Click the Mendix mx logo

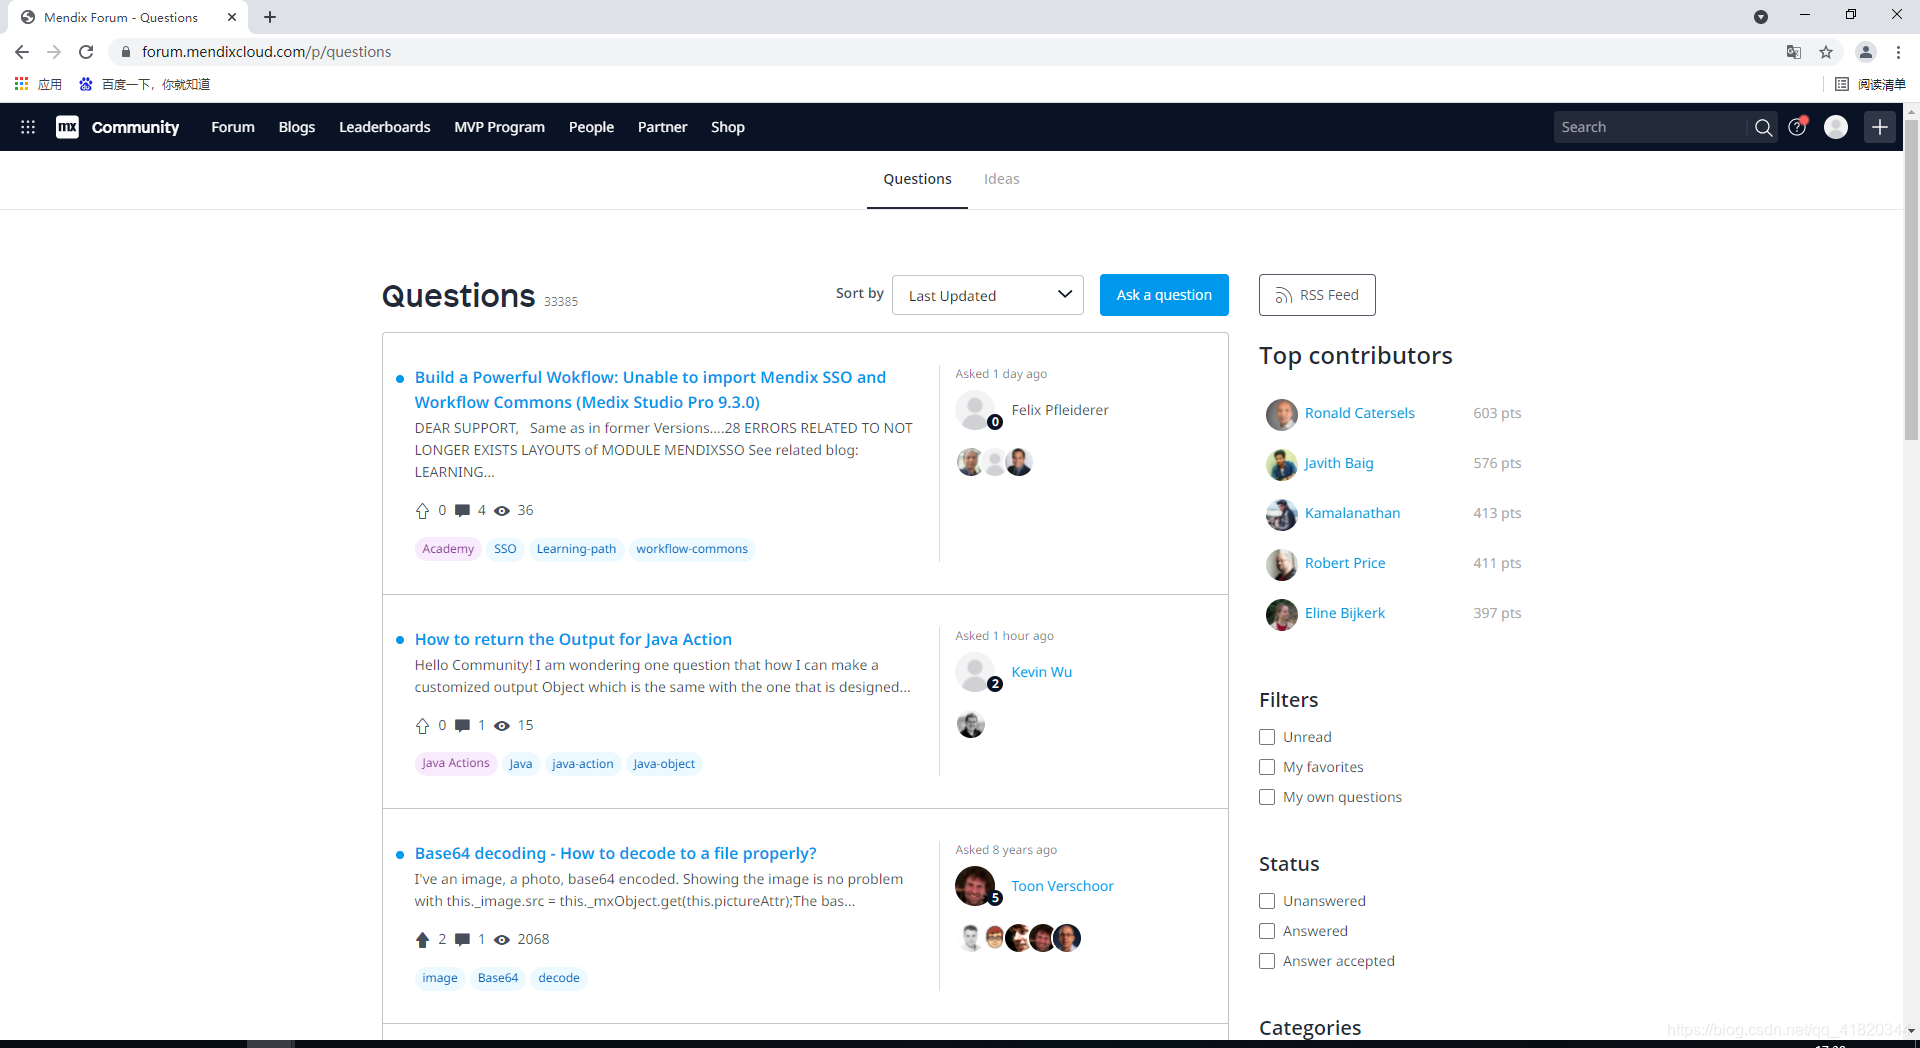(67, 127)
